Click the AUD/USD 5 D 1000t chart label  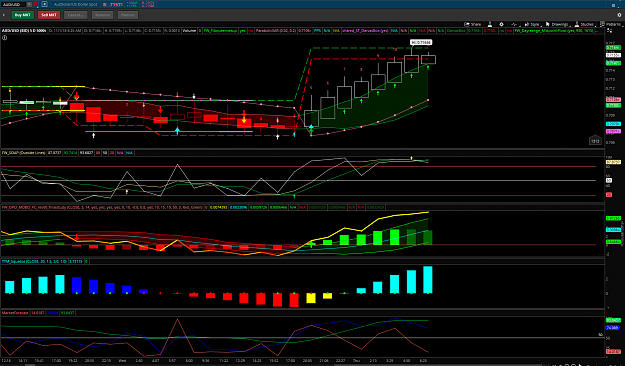coord(24,30)
